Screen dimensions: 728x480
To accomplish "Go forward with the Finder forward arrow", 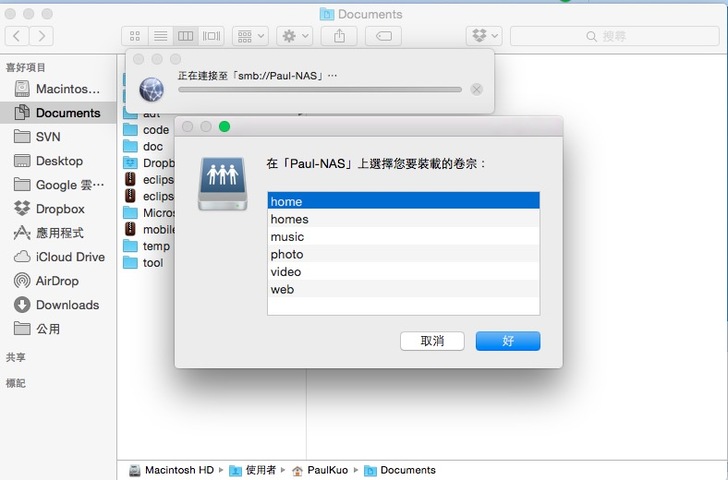I will point(41,36).
